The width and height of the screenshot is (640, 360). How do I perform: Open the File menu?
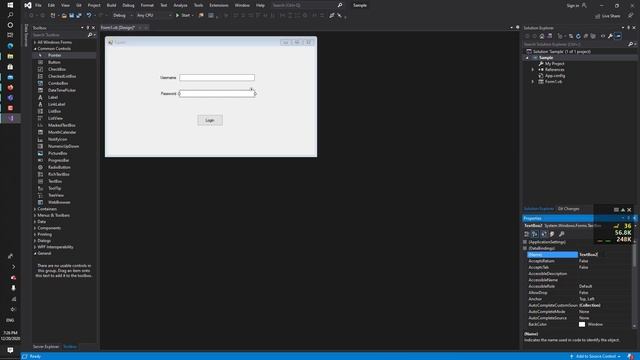tap(38, 5)
